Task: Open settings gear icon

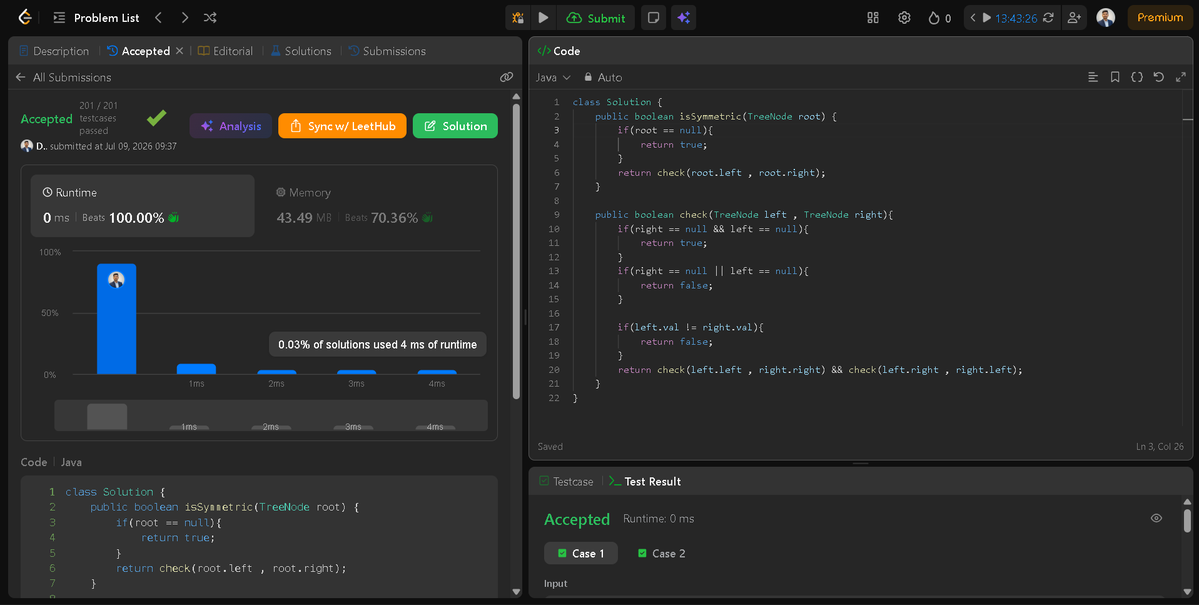Action: coord(905,18)
